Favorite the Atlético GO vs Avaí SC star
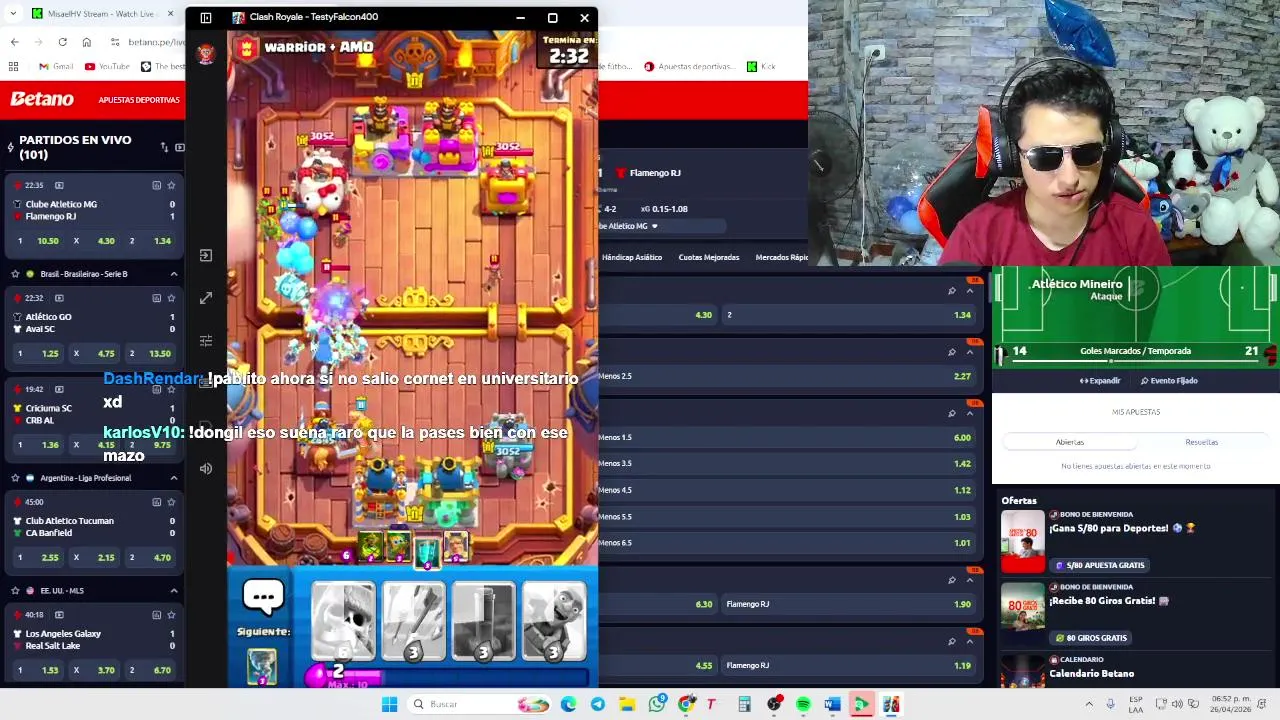 [x=171, y=298]
